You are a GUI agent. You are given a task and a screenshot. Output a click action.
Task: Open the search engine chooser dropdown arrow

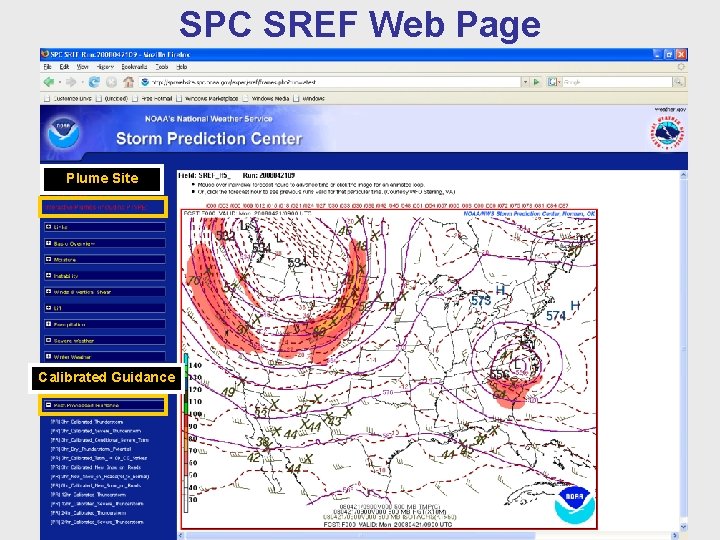coord(559,82)
